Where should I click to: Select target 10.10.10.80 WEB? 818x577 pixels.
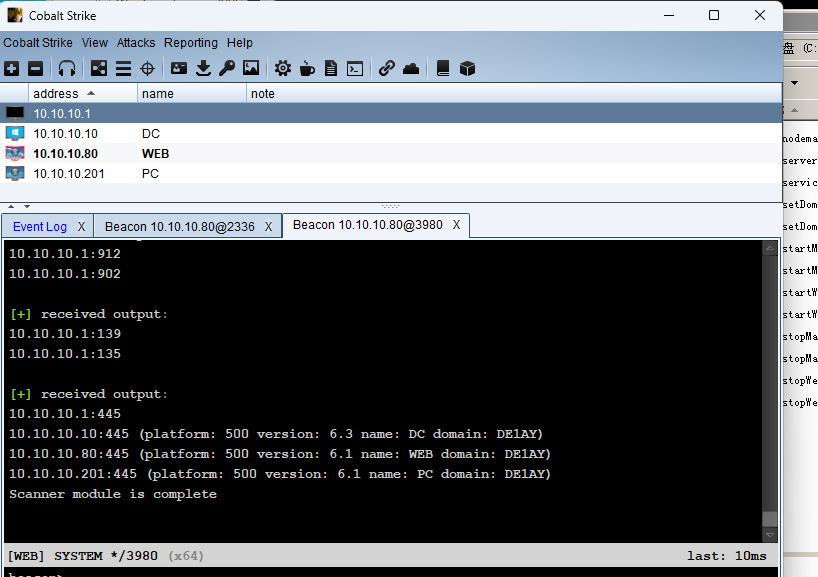tap(391, 153)
